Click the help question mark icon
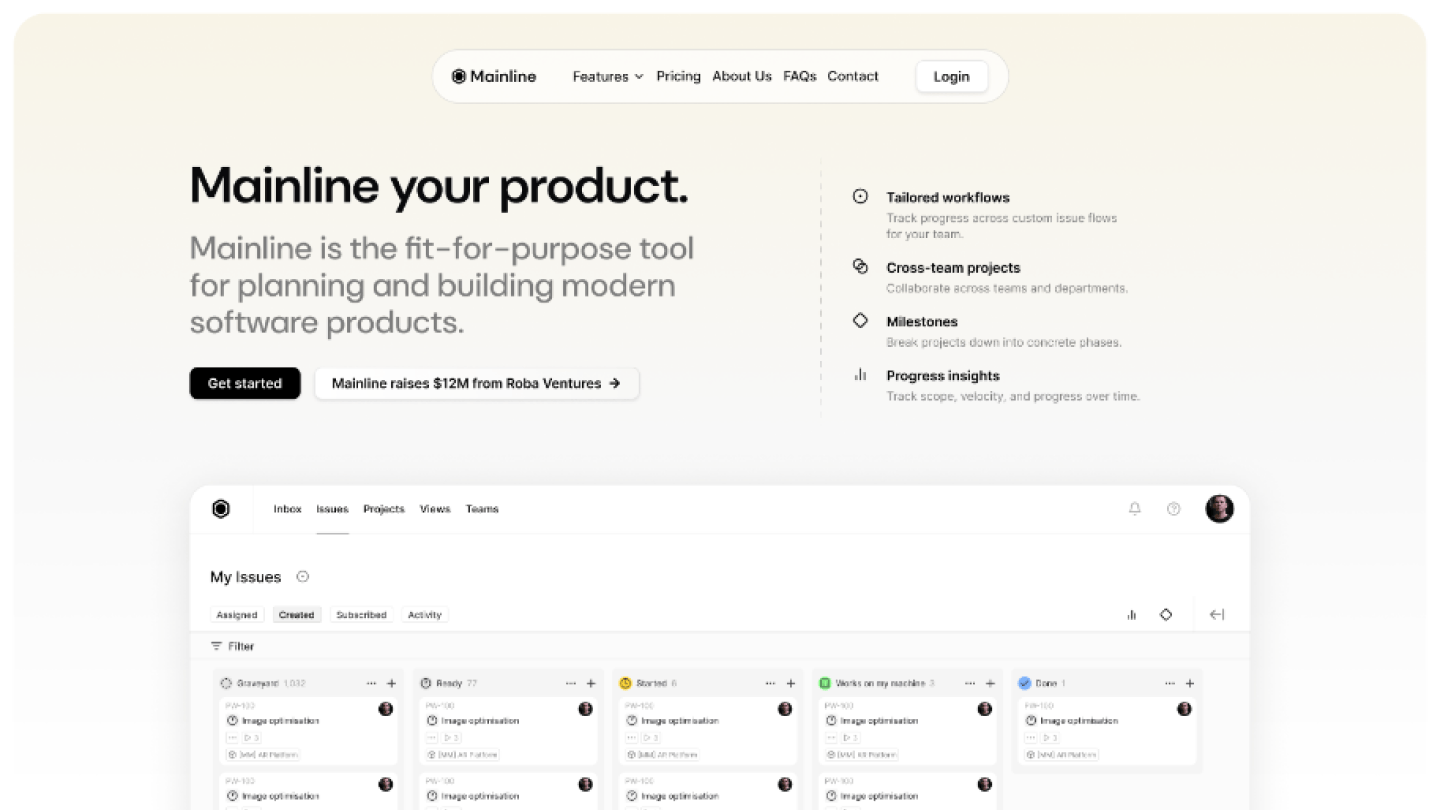1440x810 pixels. click(x=1174, y=509)
